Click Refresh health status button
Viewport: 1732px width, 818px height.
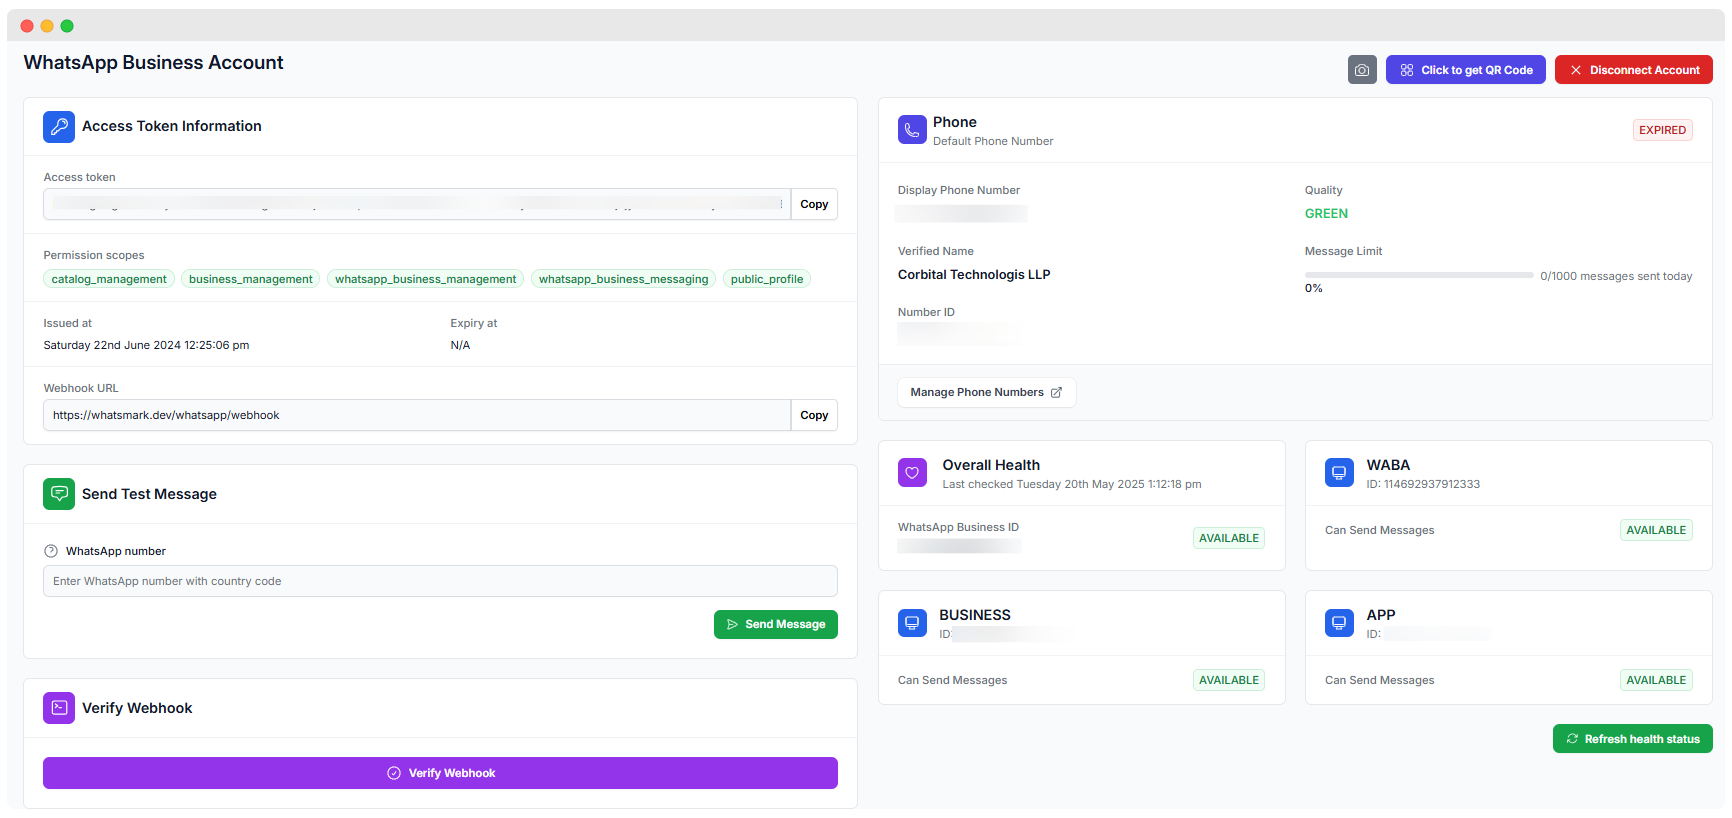(x=1632, y=739)
